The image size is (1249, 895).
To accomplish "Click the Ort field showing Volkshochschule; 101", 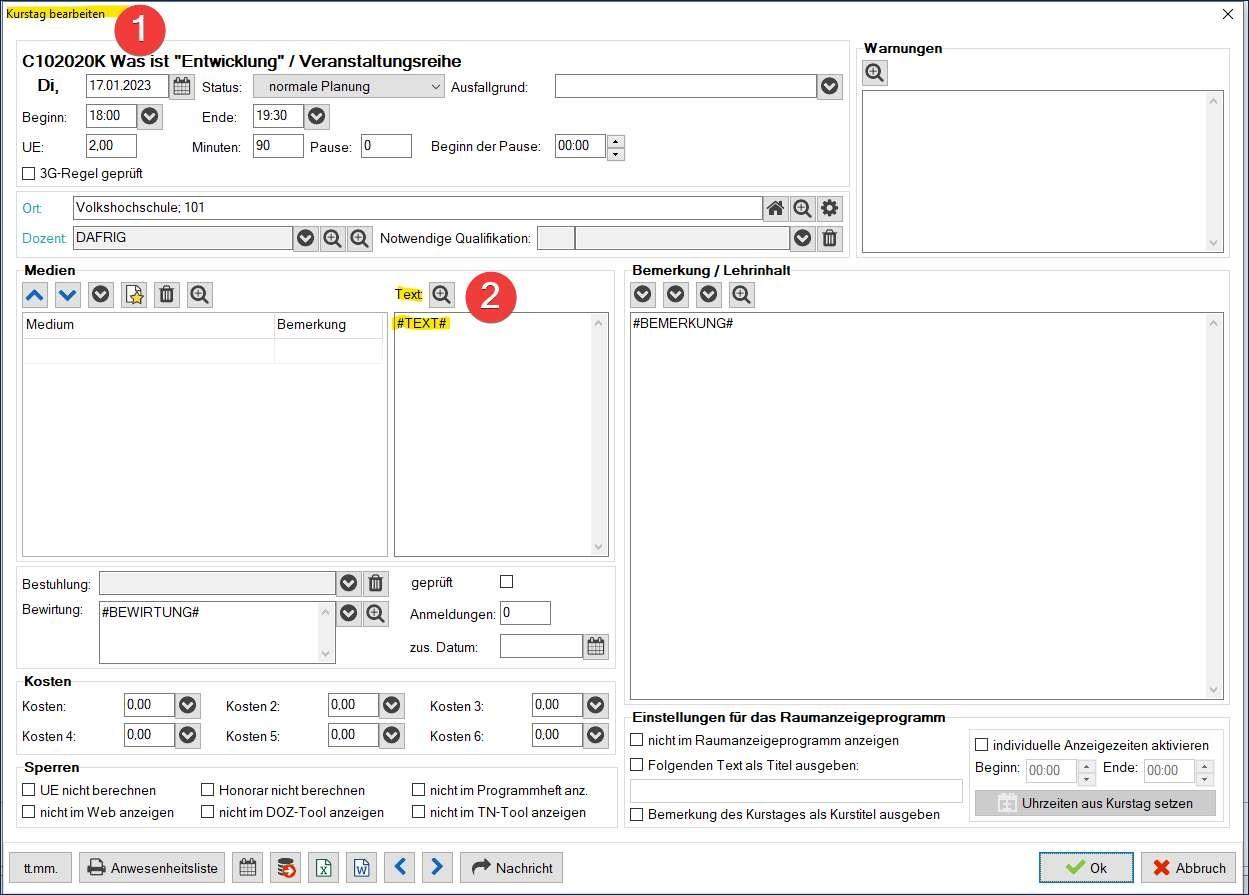I will click(x=417, y=209).
